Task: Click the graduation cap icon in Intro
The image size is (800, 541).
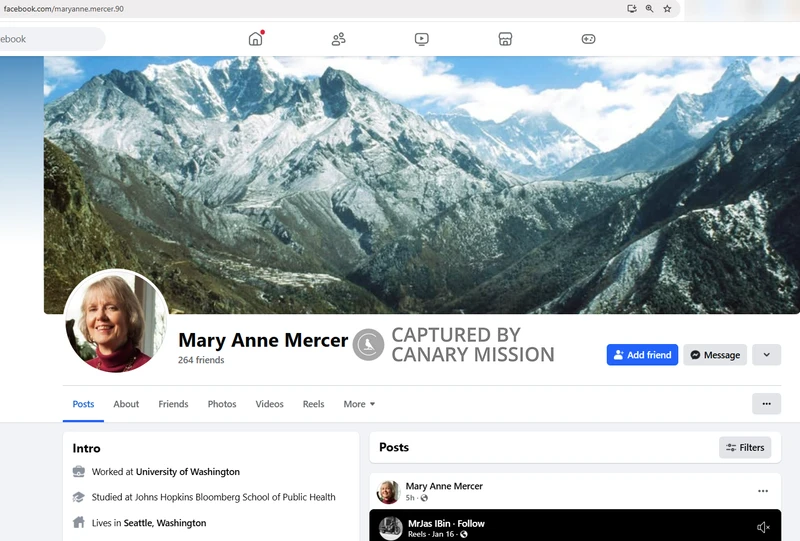Action: [79, 497]
